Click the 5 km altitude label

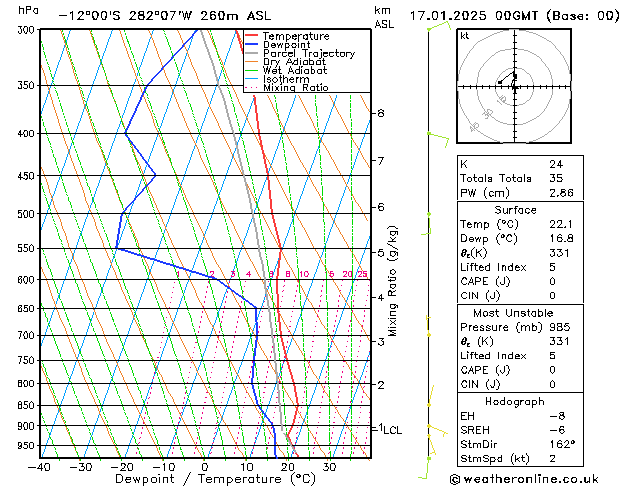point(381,253)
